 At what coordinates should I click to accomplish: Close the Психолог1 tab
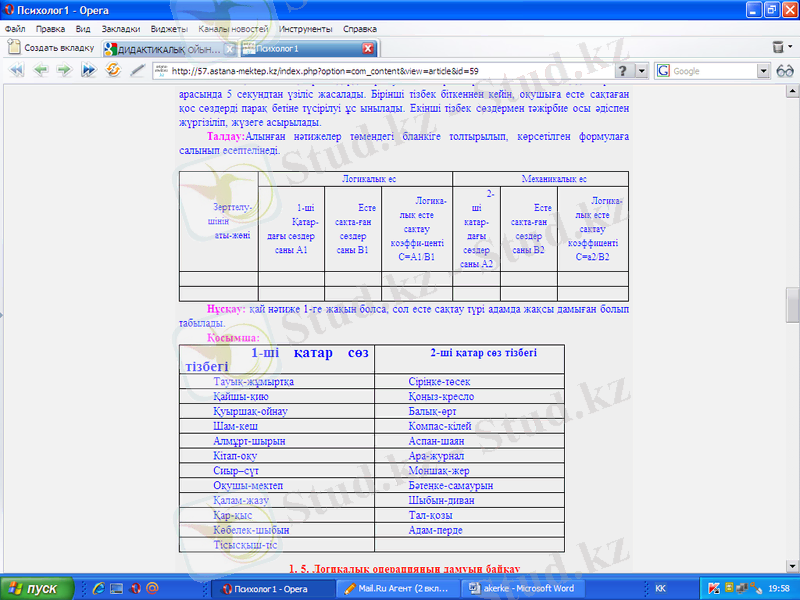[368, 48]
